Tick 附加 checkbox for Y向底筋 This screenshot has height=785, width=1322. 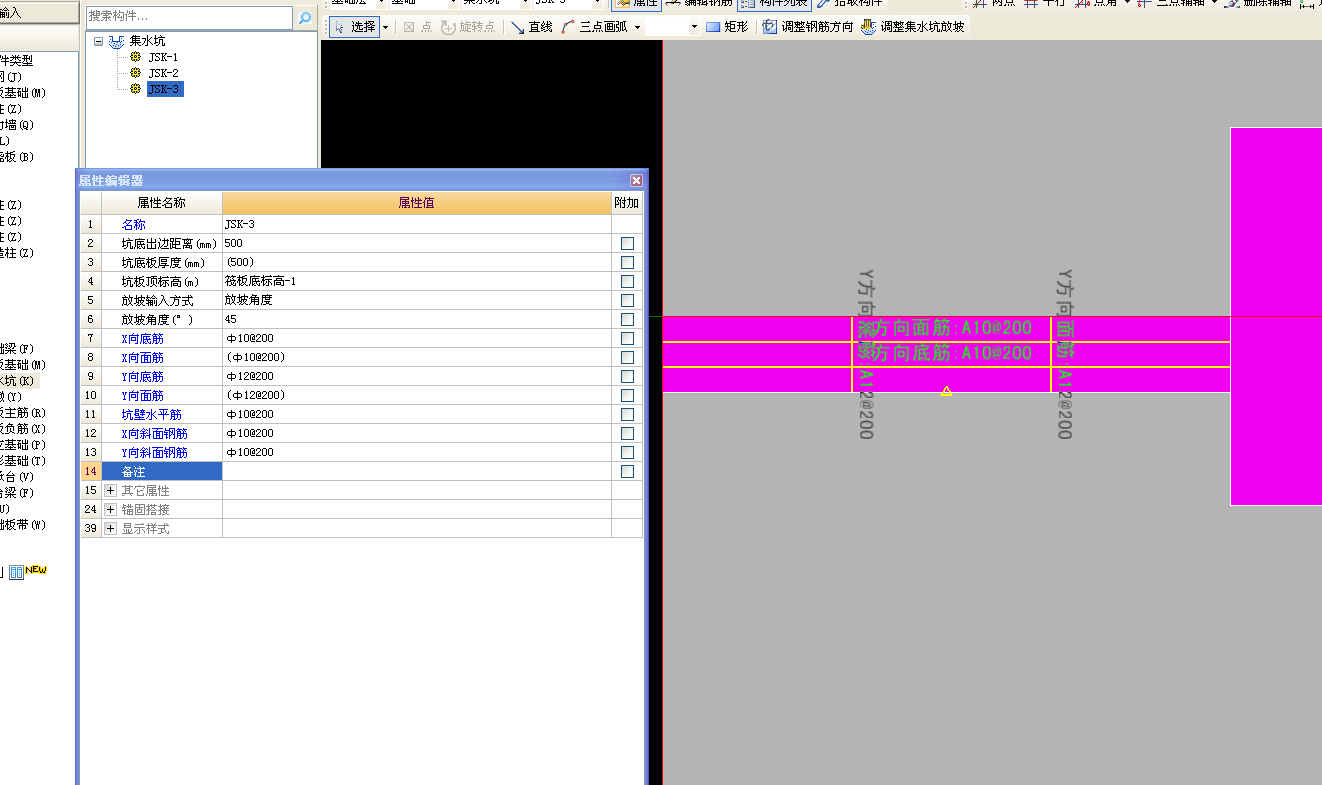tap(627, 376)
